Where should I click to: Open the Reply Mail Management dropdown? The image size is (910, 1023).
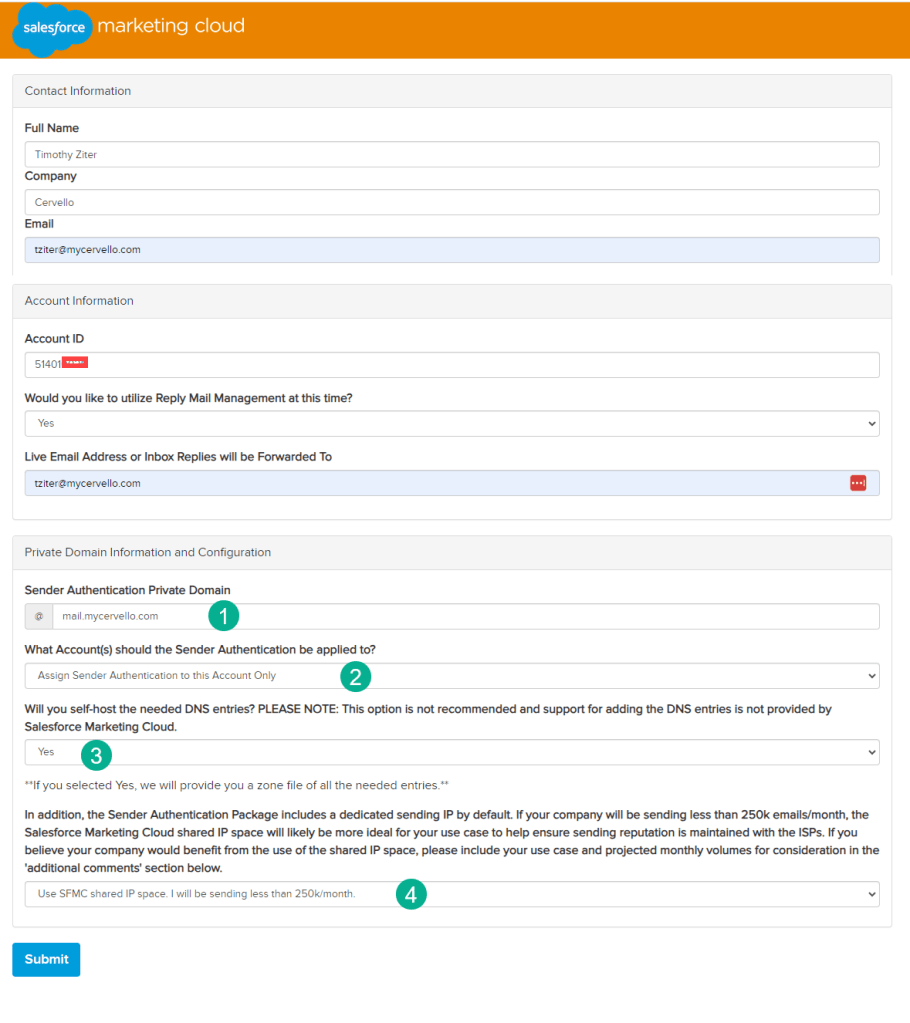coord(451,423)
